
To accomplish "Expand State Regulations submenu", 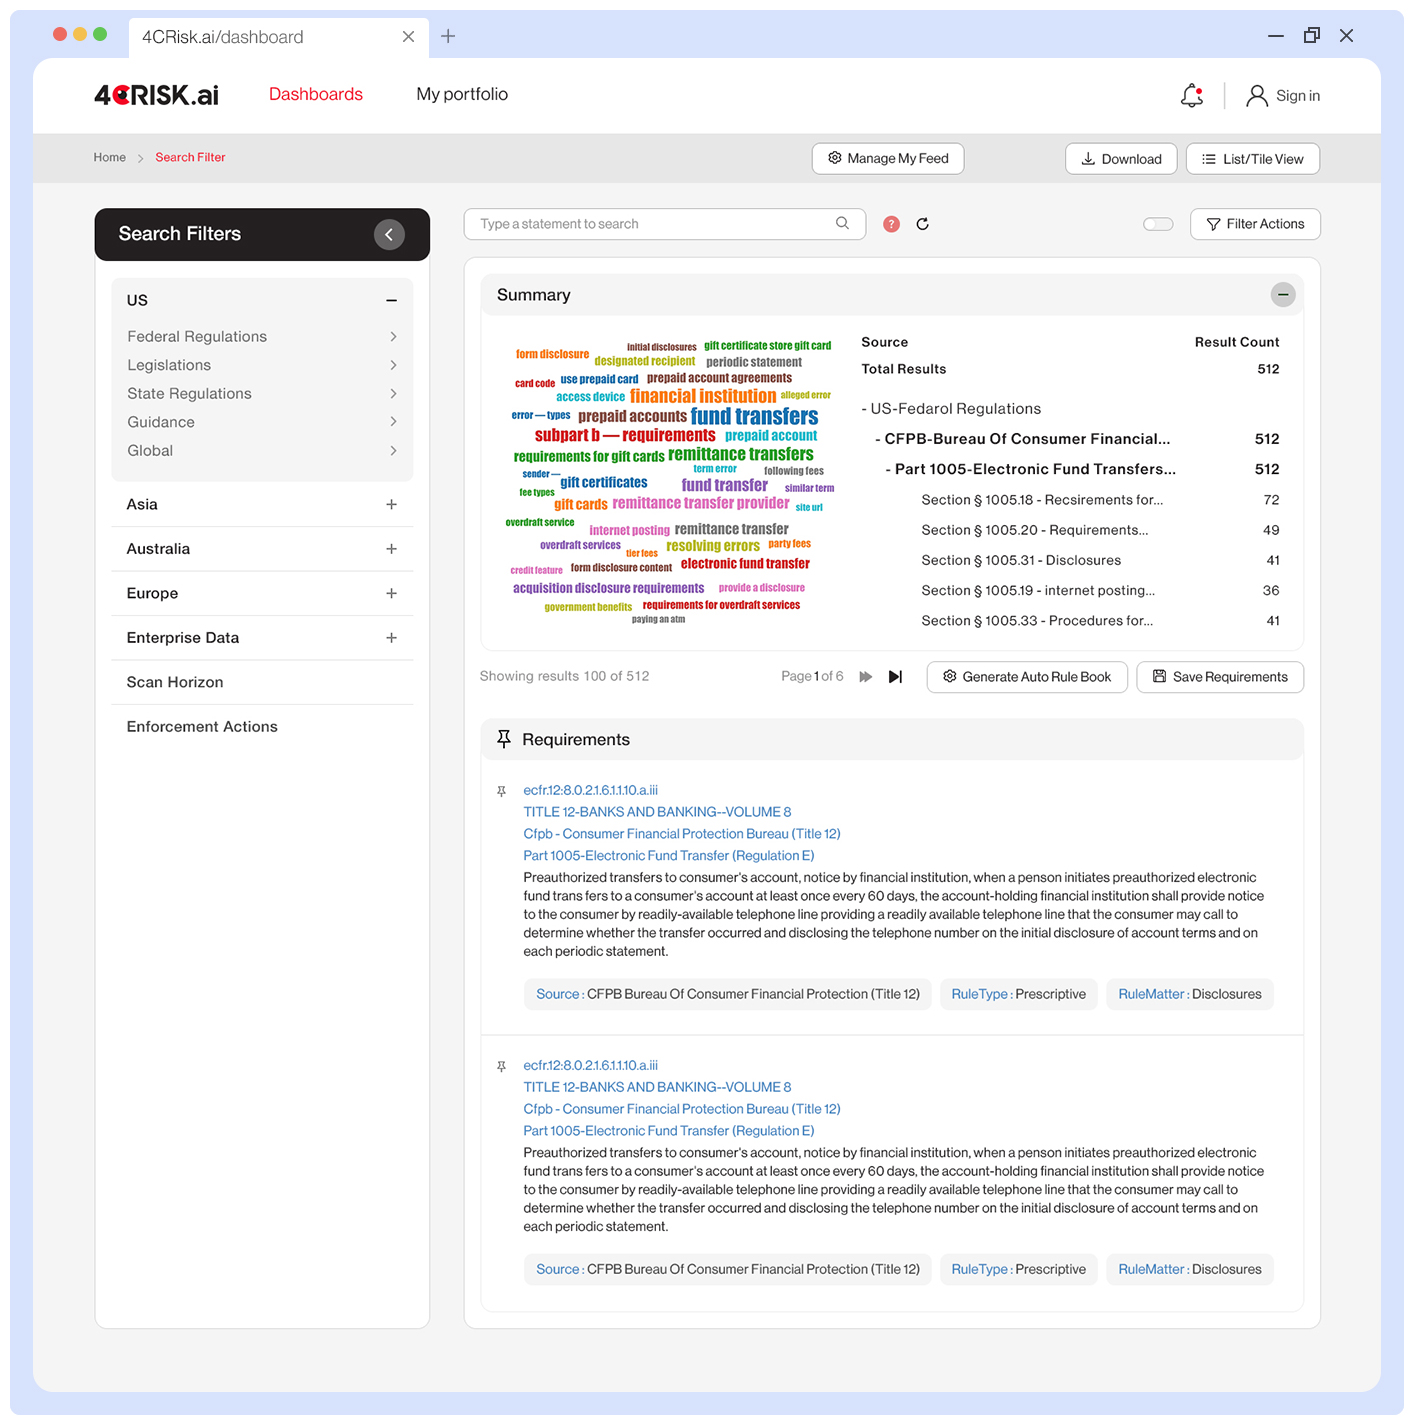I will (393, 394).
